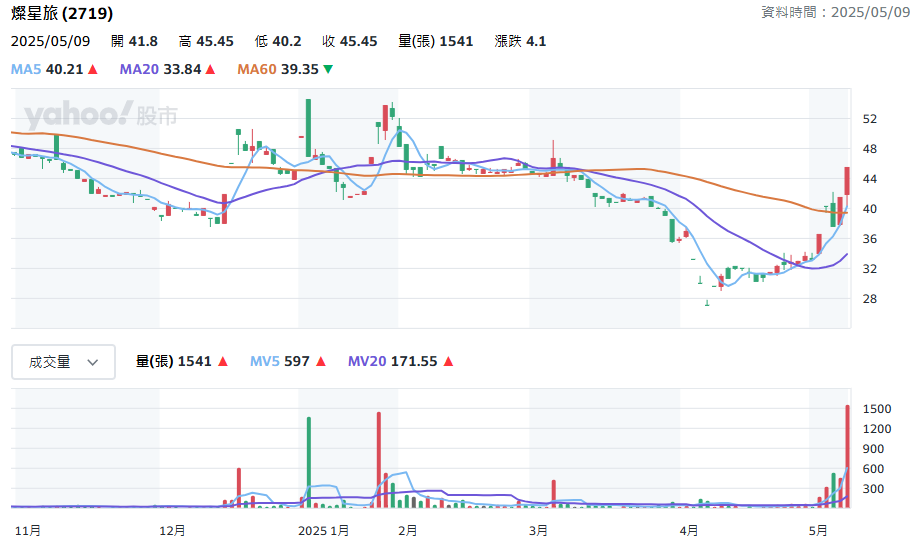The height and width of the screenshot is (556, 913).
Task: Select the MA5 moving average label
Action: (26, 69)
